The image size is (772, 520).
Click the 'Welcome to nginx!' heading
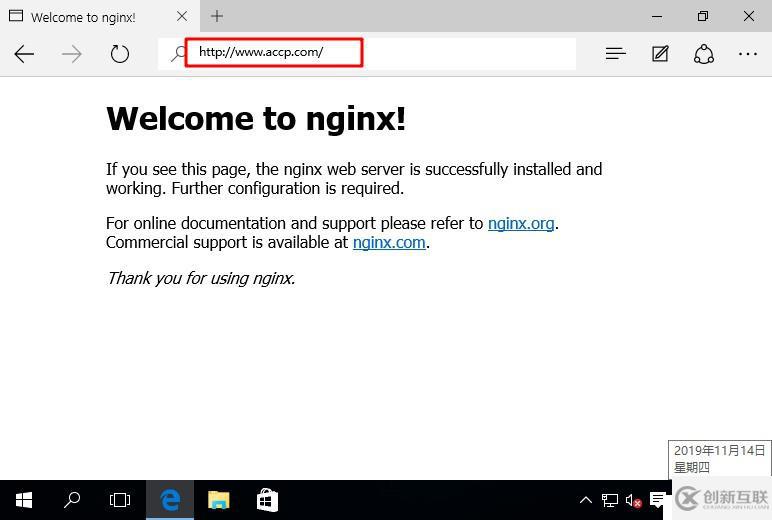[x=256, y=119]
